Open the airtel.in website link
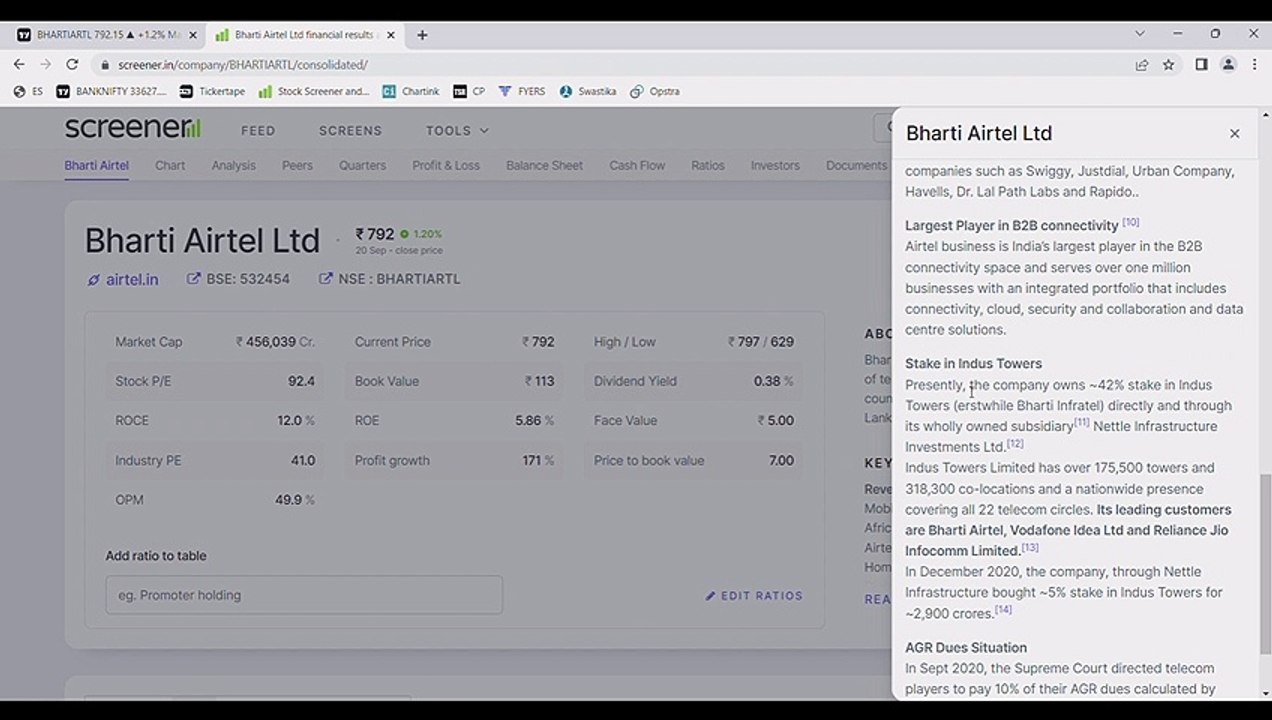Image resolution: width=1272 pixels, height=720 pixels. coord(123,280)
